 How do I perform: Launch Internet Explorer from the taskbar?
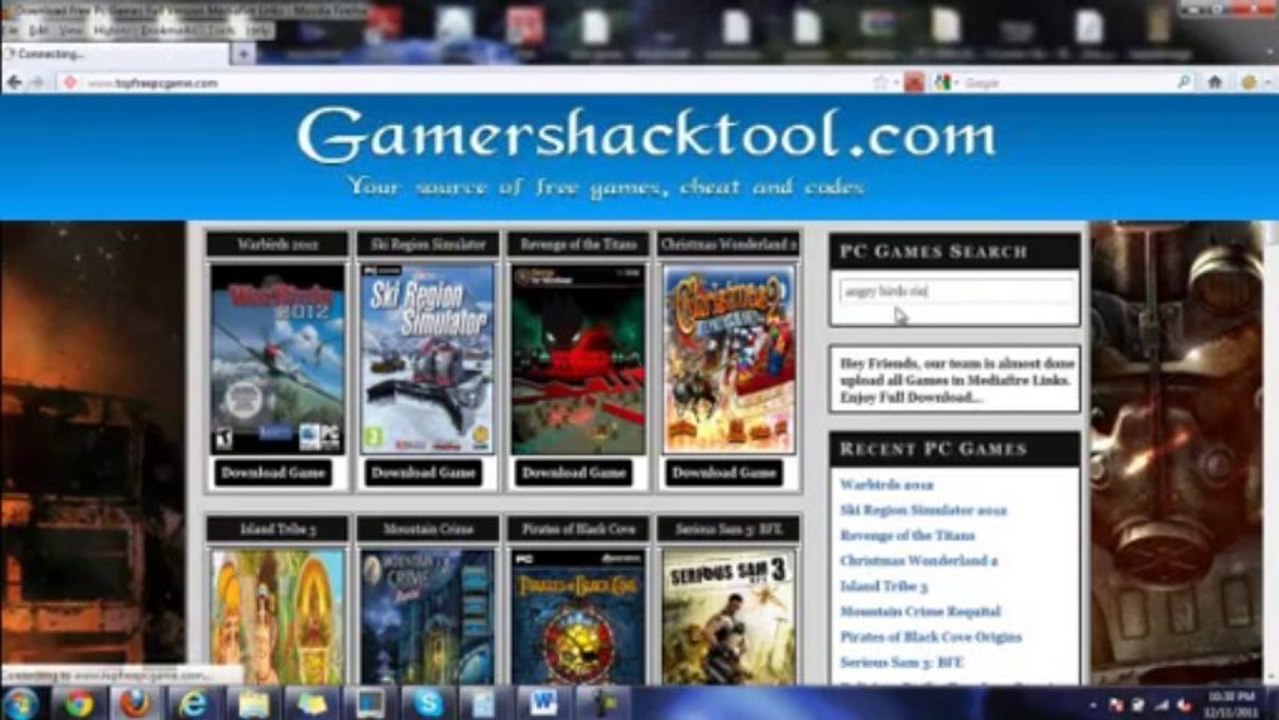click(x=193, y=704)
